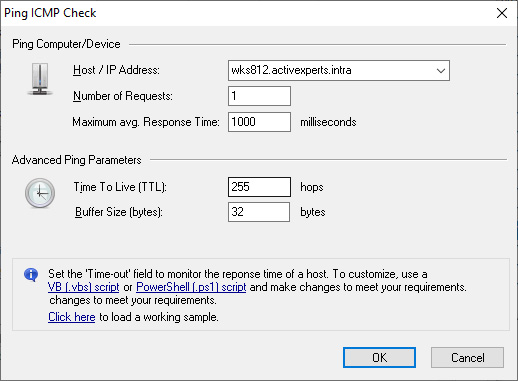Screen dimensions: 518x381
Task: Follow 'Click here' to load sample
Action: click(72, 317)
